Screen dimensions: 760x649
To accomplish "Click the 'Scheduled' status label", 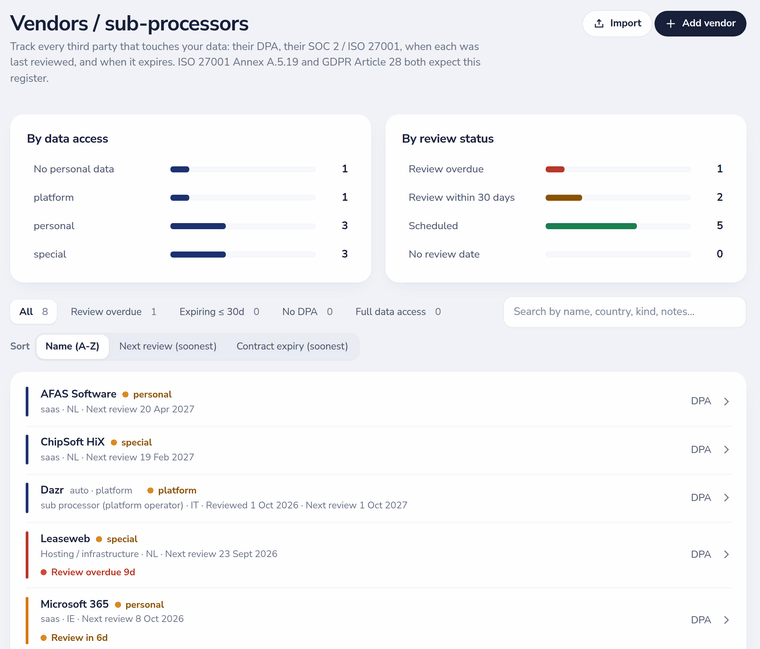I will pos(433,226).
